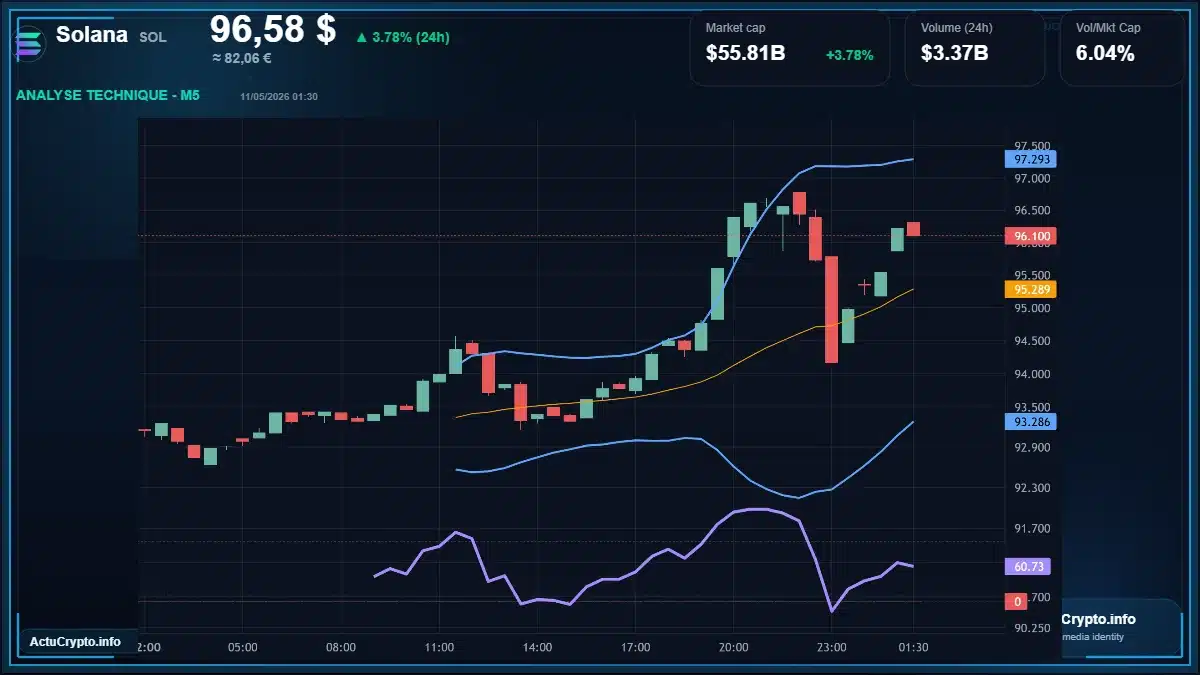Click the large red candle at 23:00
This screenshot has width=1200, height=675.
pyautogui.click(x=831, y=309)
